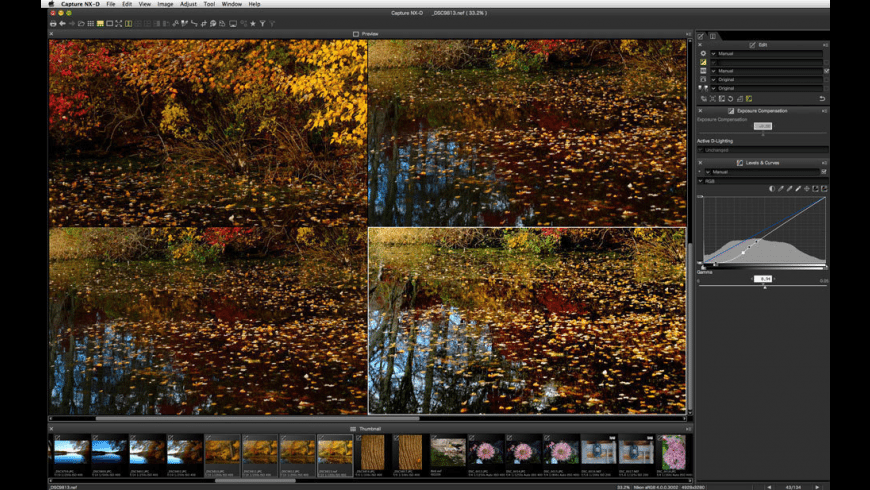870x490 pixels.
Task: Open the second Manual dropdown in Edit
Action: tap(766, 71)
